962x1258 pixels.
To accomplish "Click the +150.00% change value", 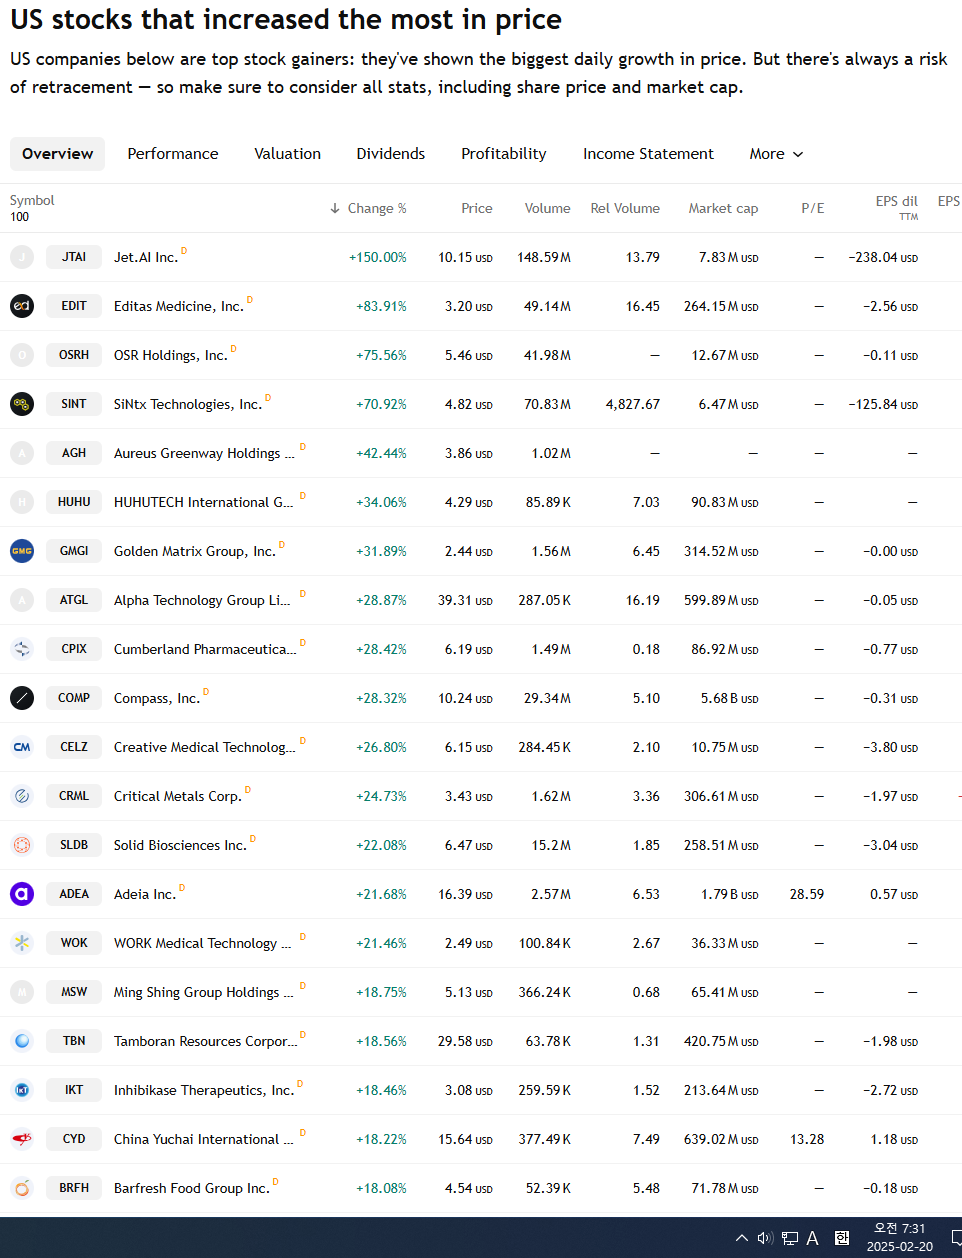I will click(378, 257).
